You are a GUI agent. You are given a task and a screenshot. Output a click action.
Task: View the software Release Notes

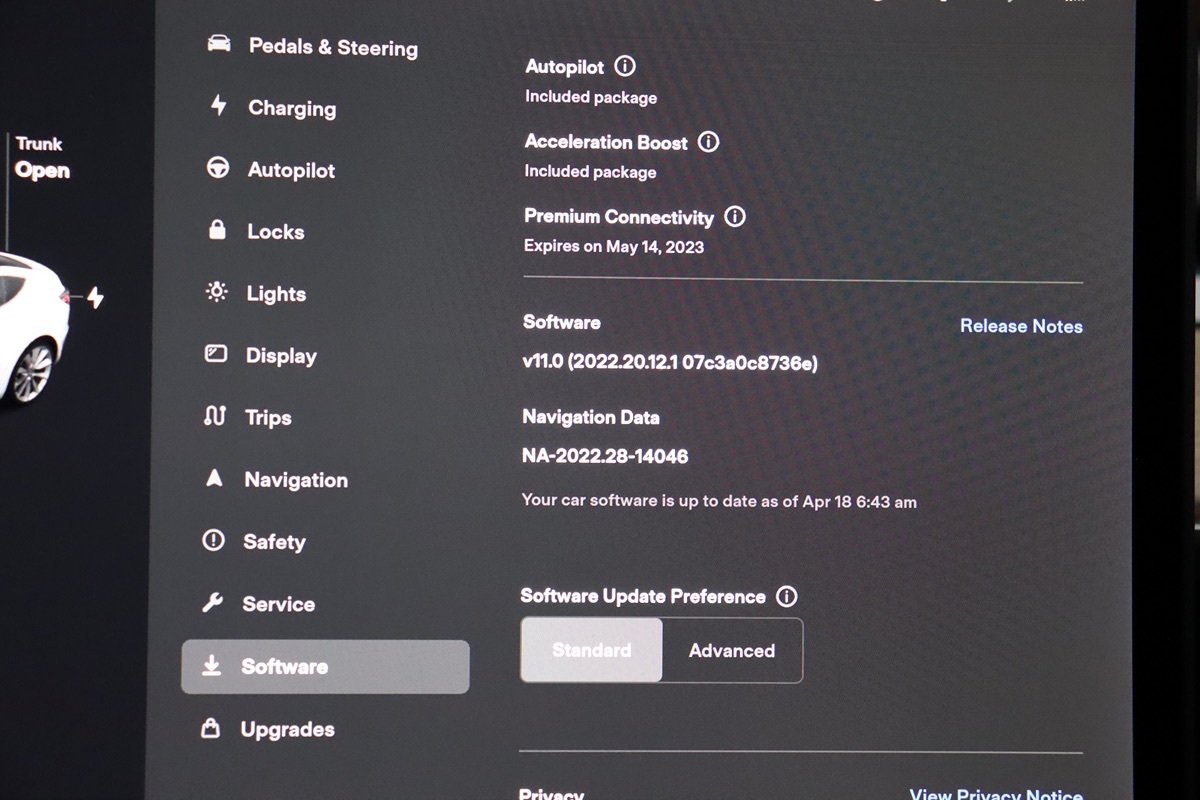[x=1021, y=326]
